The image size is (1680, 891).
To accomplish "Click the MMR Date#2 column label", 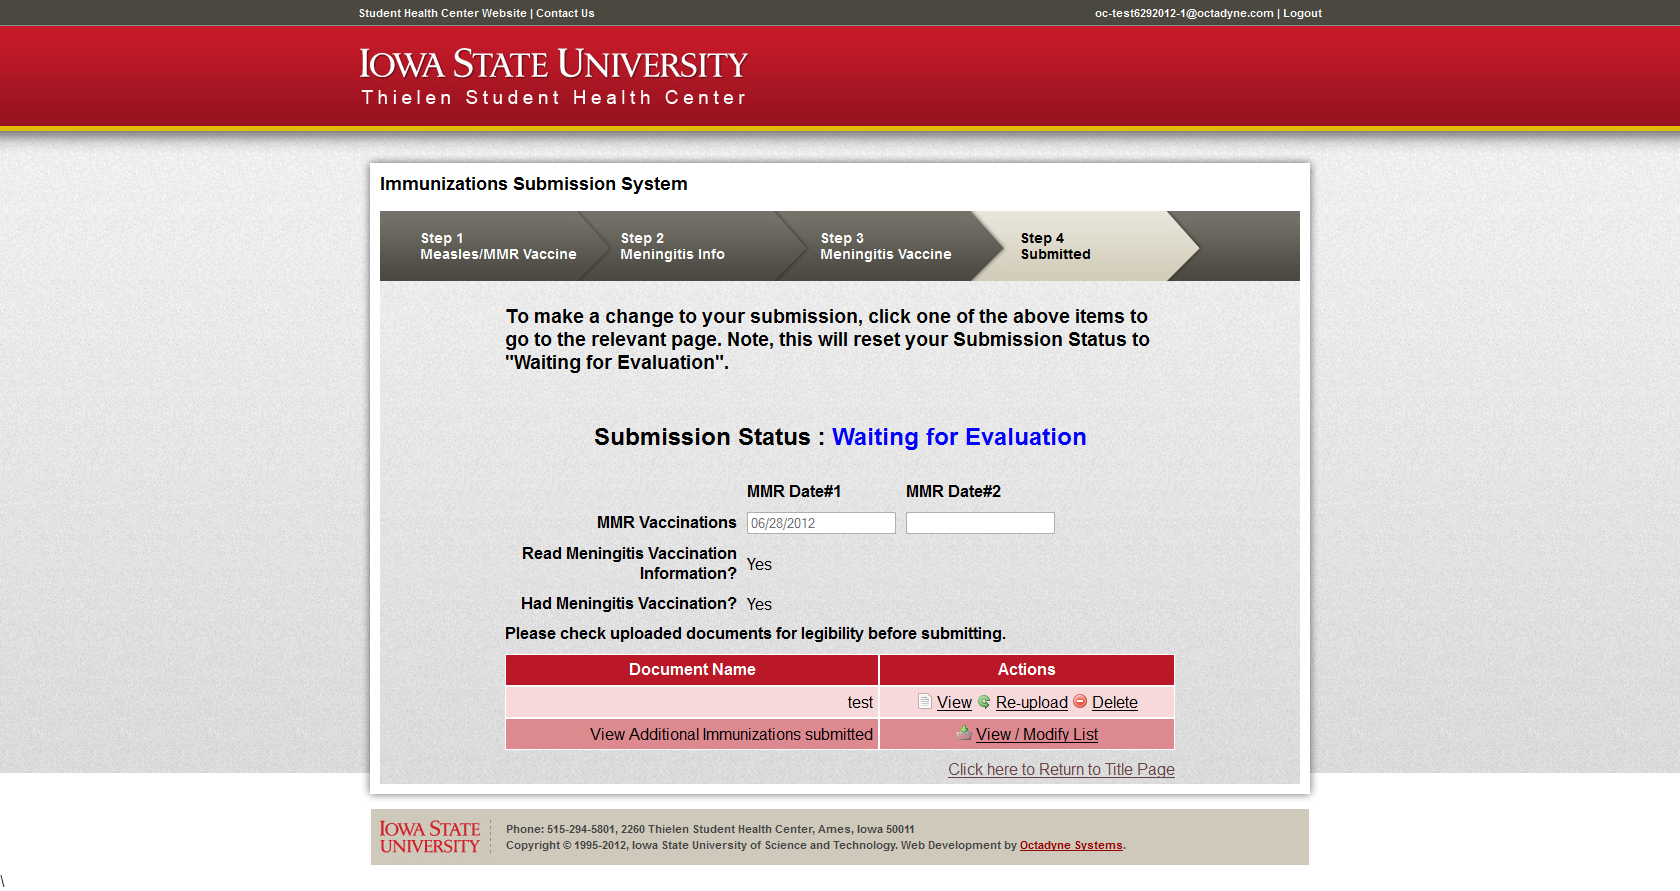I will [953, 492].
